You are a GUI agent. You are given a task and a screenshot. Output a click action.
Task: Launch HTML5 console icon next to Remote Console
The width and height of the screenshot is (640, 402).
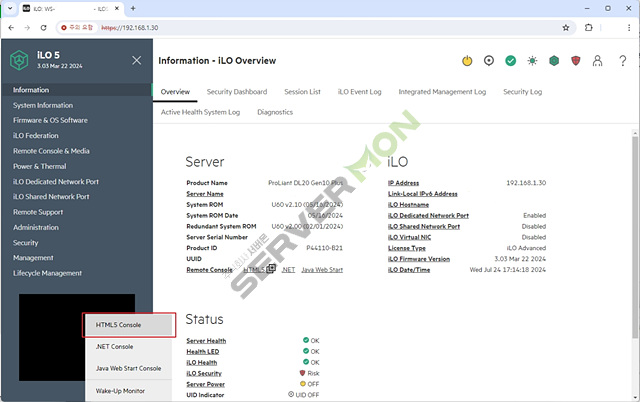tap(271, 269)
